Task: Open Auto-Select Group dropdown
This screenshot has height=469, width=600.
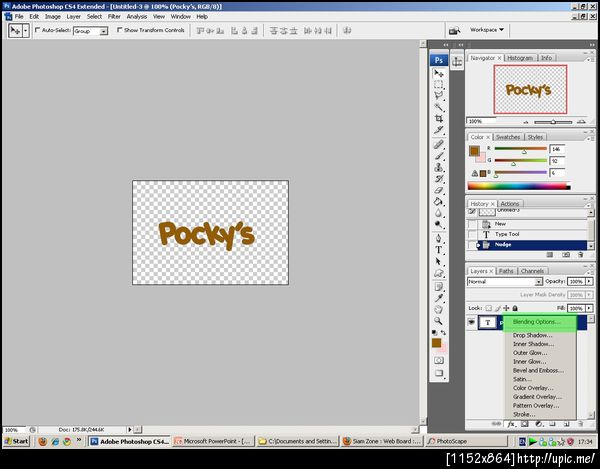Action: click(103, 31)
